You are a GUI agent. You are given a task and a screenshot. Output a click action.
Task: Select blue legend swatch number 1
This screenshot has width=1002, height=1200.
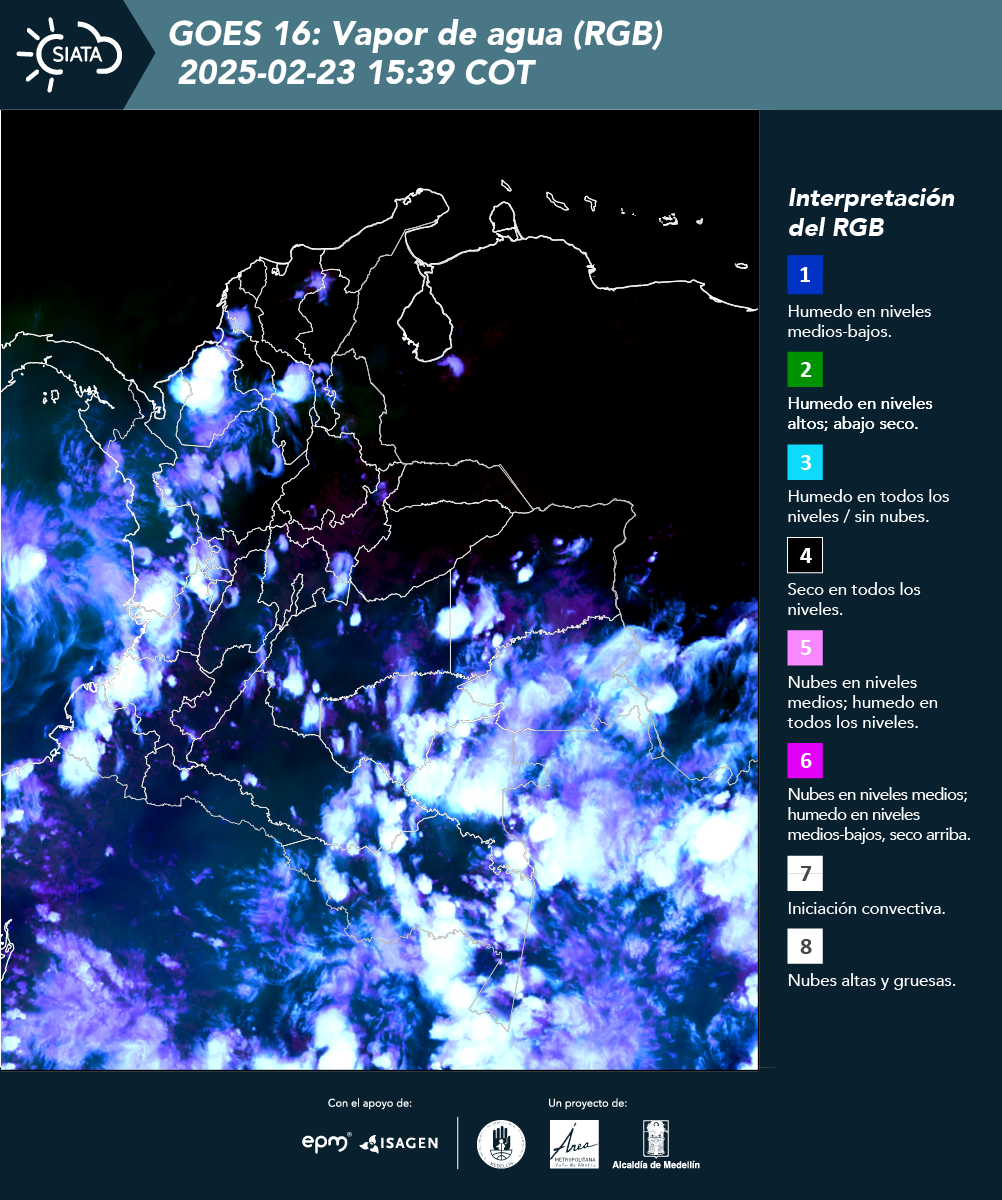pos(805,275)
